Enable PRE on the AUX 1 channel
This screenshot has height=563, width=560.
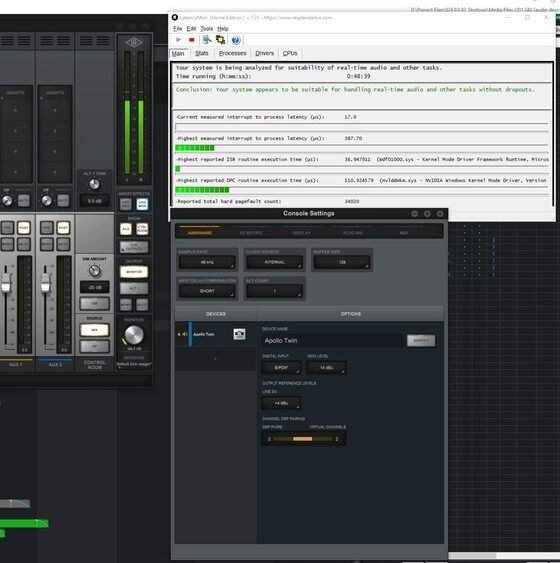point(7,228)
